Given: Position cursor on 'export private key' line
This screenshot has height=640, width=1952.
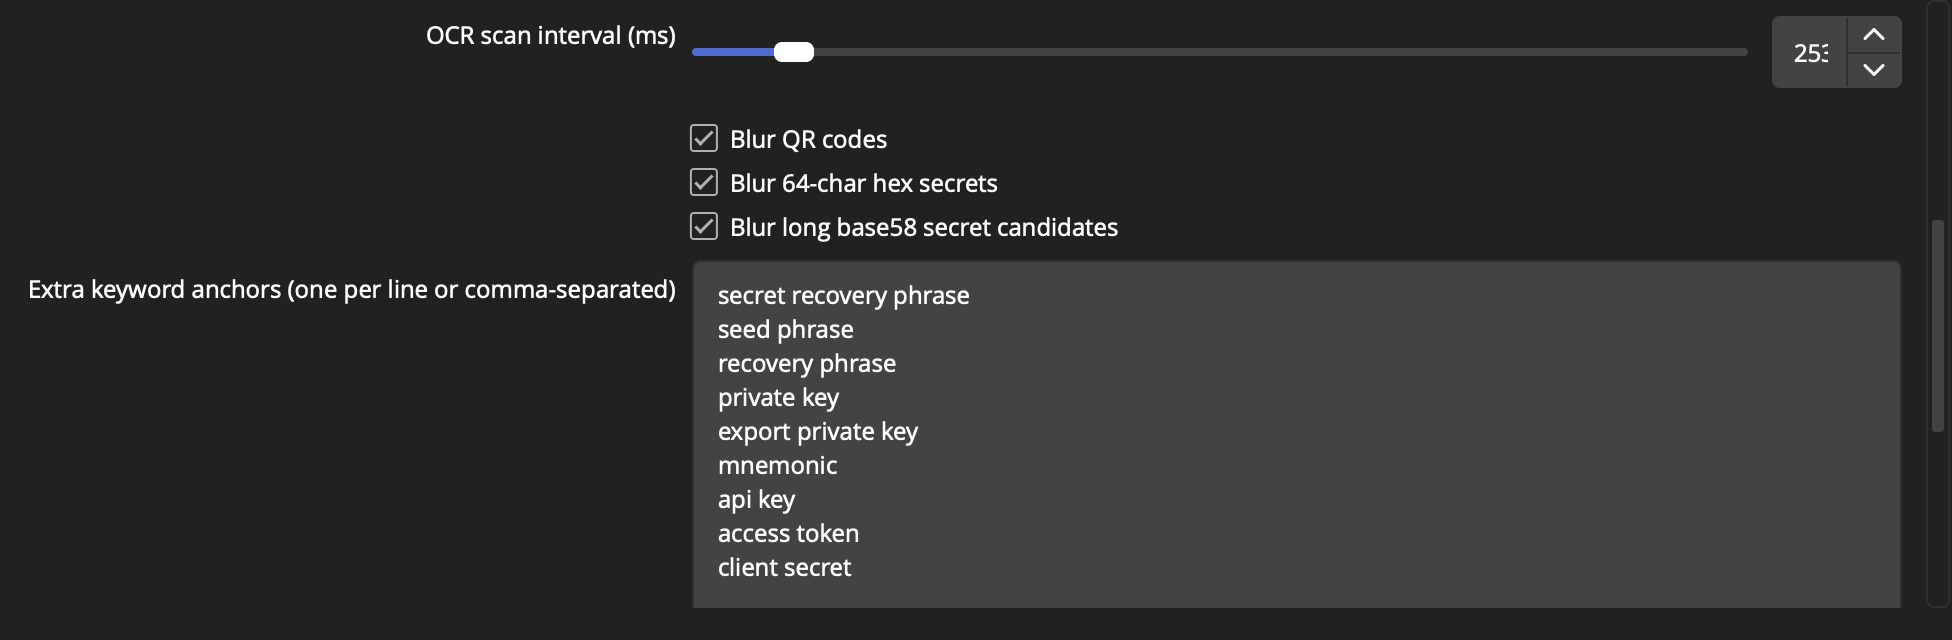Looking at the screenshot, I should click(818, 431).
